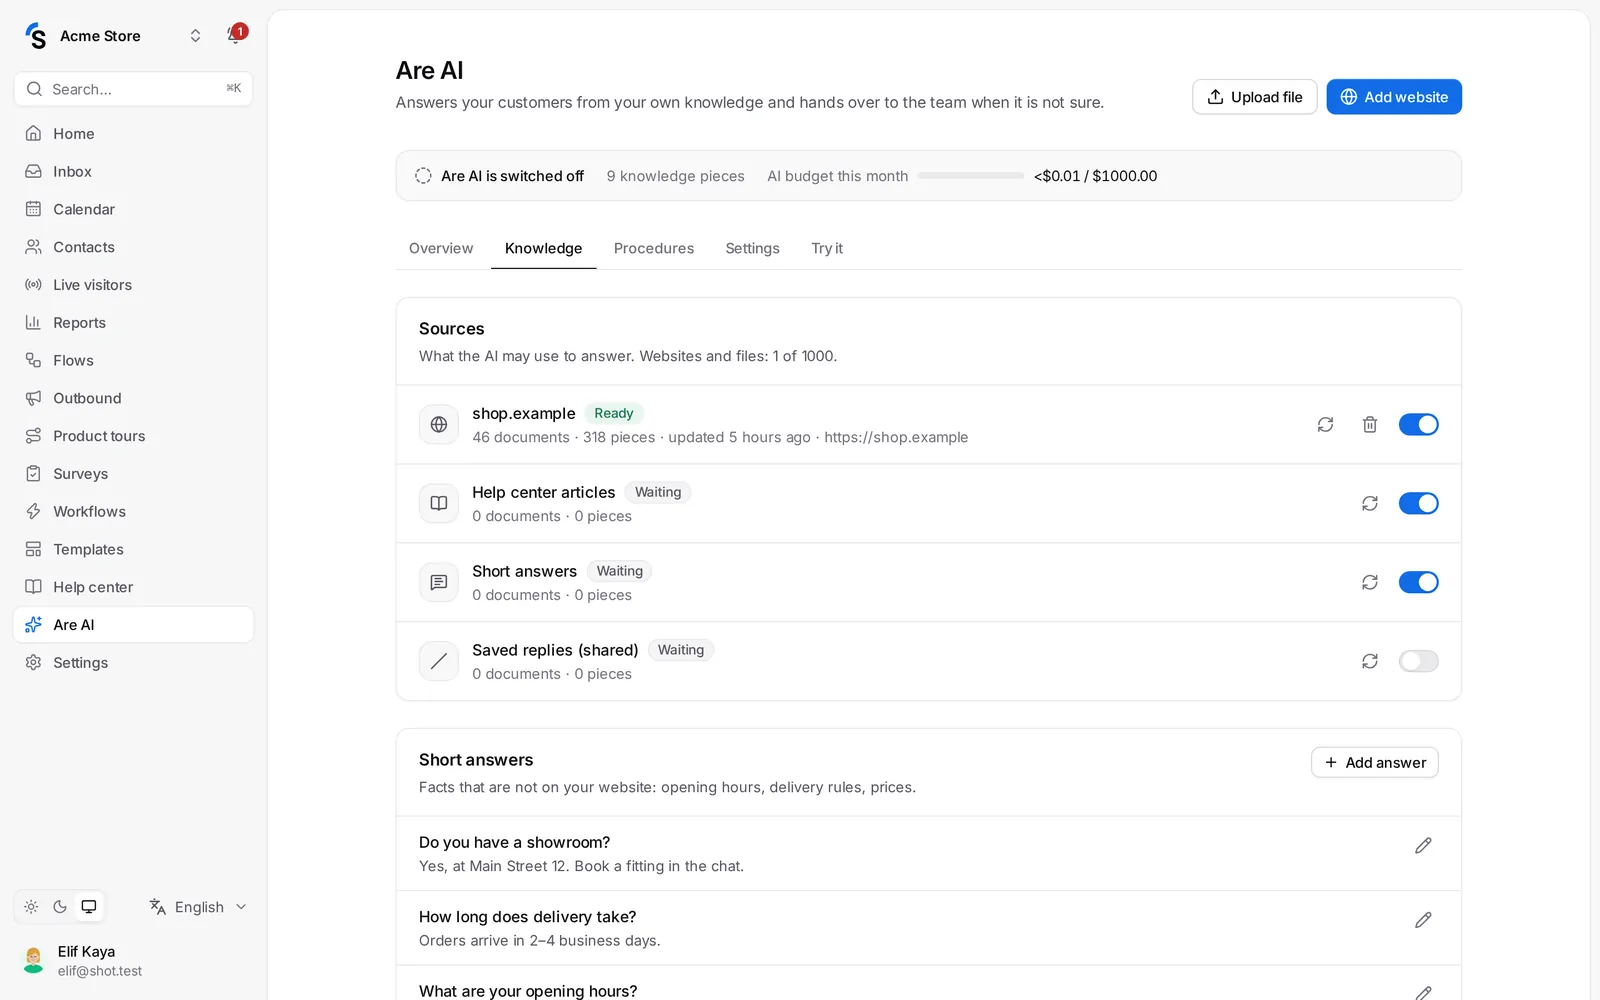This screenshot has height=1000, width=1600.
Task: Refresh Saved replies (shared) source
Action: [1370, 661]
